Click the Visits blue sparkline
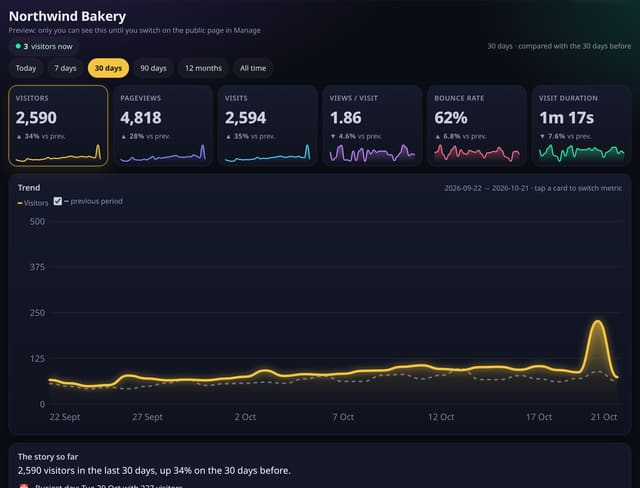This screenshot has height=488, width=640. (x=268, y=153)
